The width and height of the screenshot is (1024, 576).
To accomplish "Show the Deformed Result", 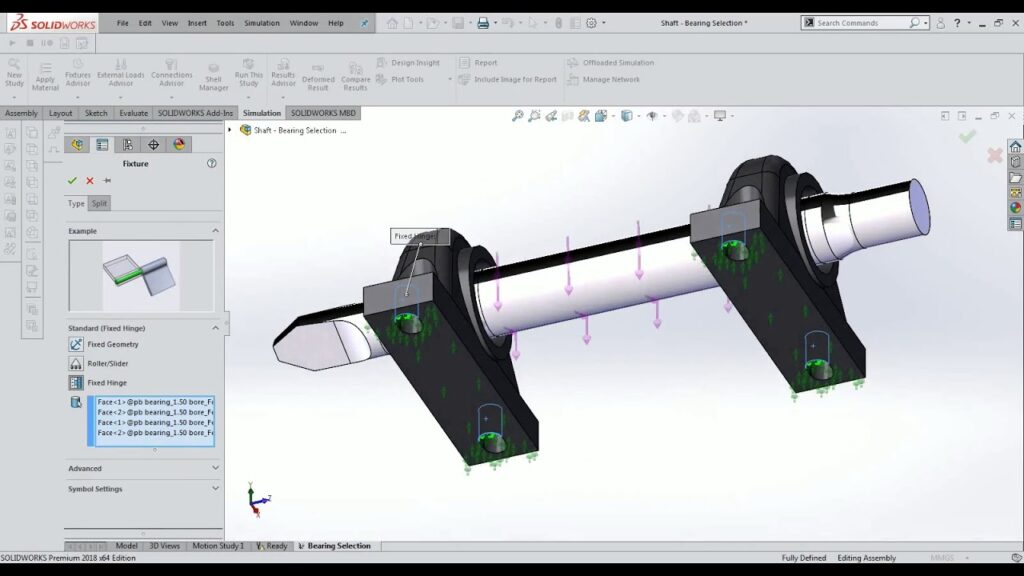I will [x=318, y=76].
